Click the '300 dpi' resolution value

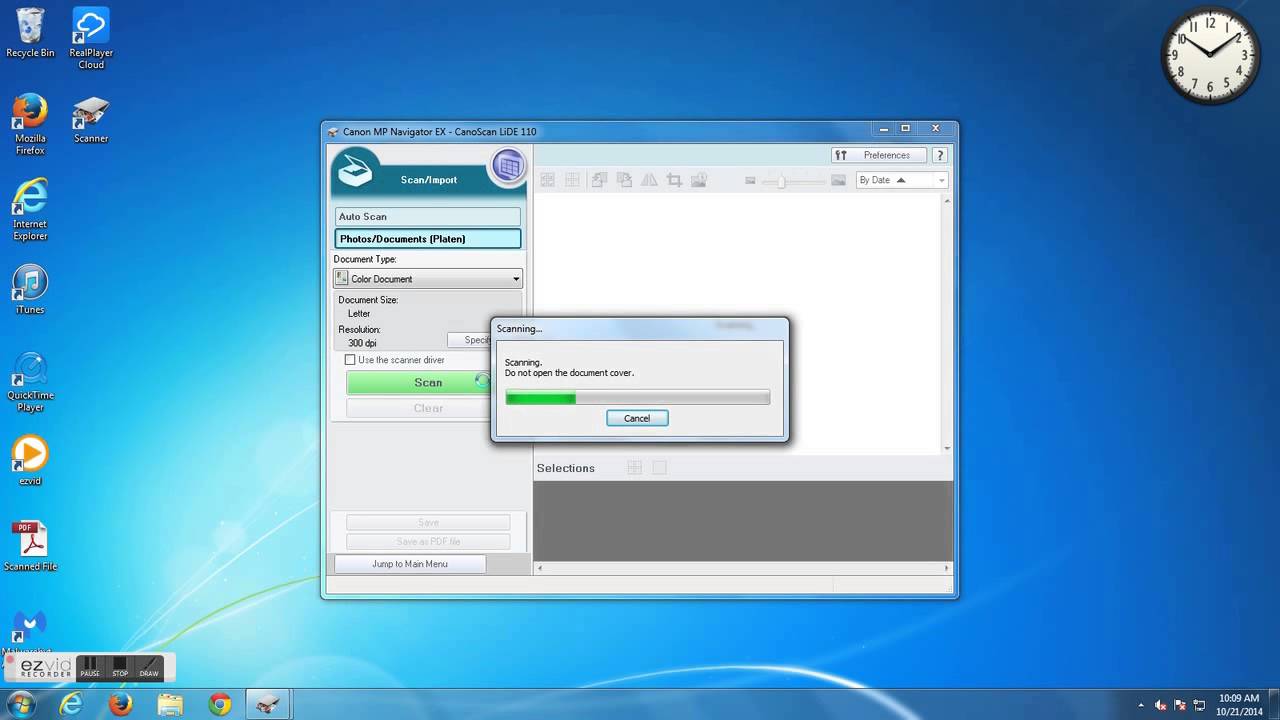tap(362, 343)
